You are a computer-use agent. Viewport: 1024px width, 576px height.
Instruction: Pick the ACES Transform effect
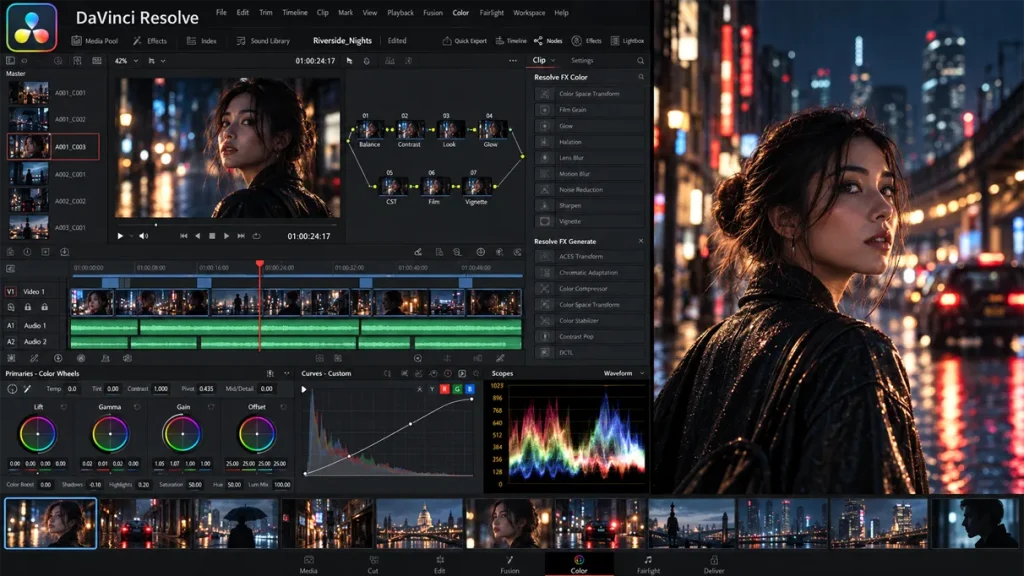(589, 257)
